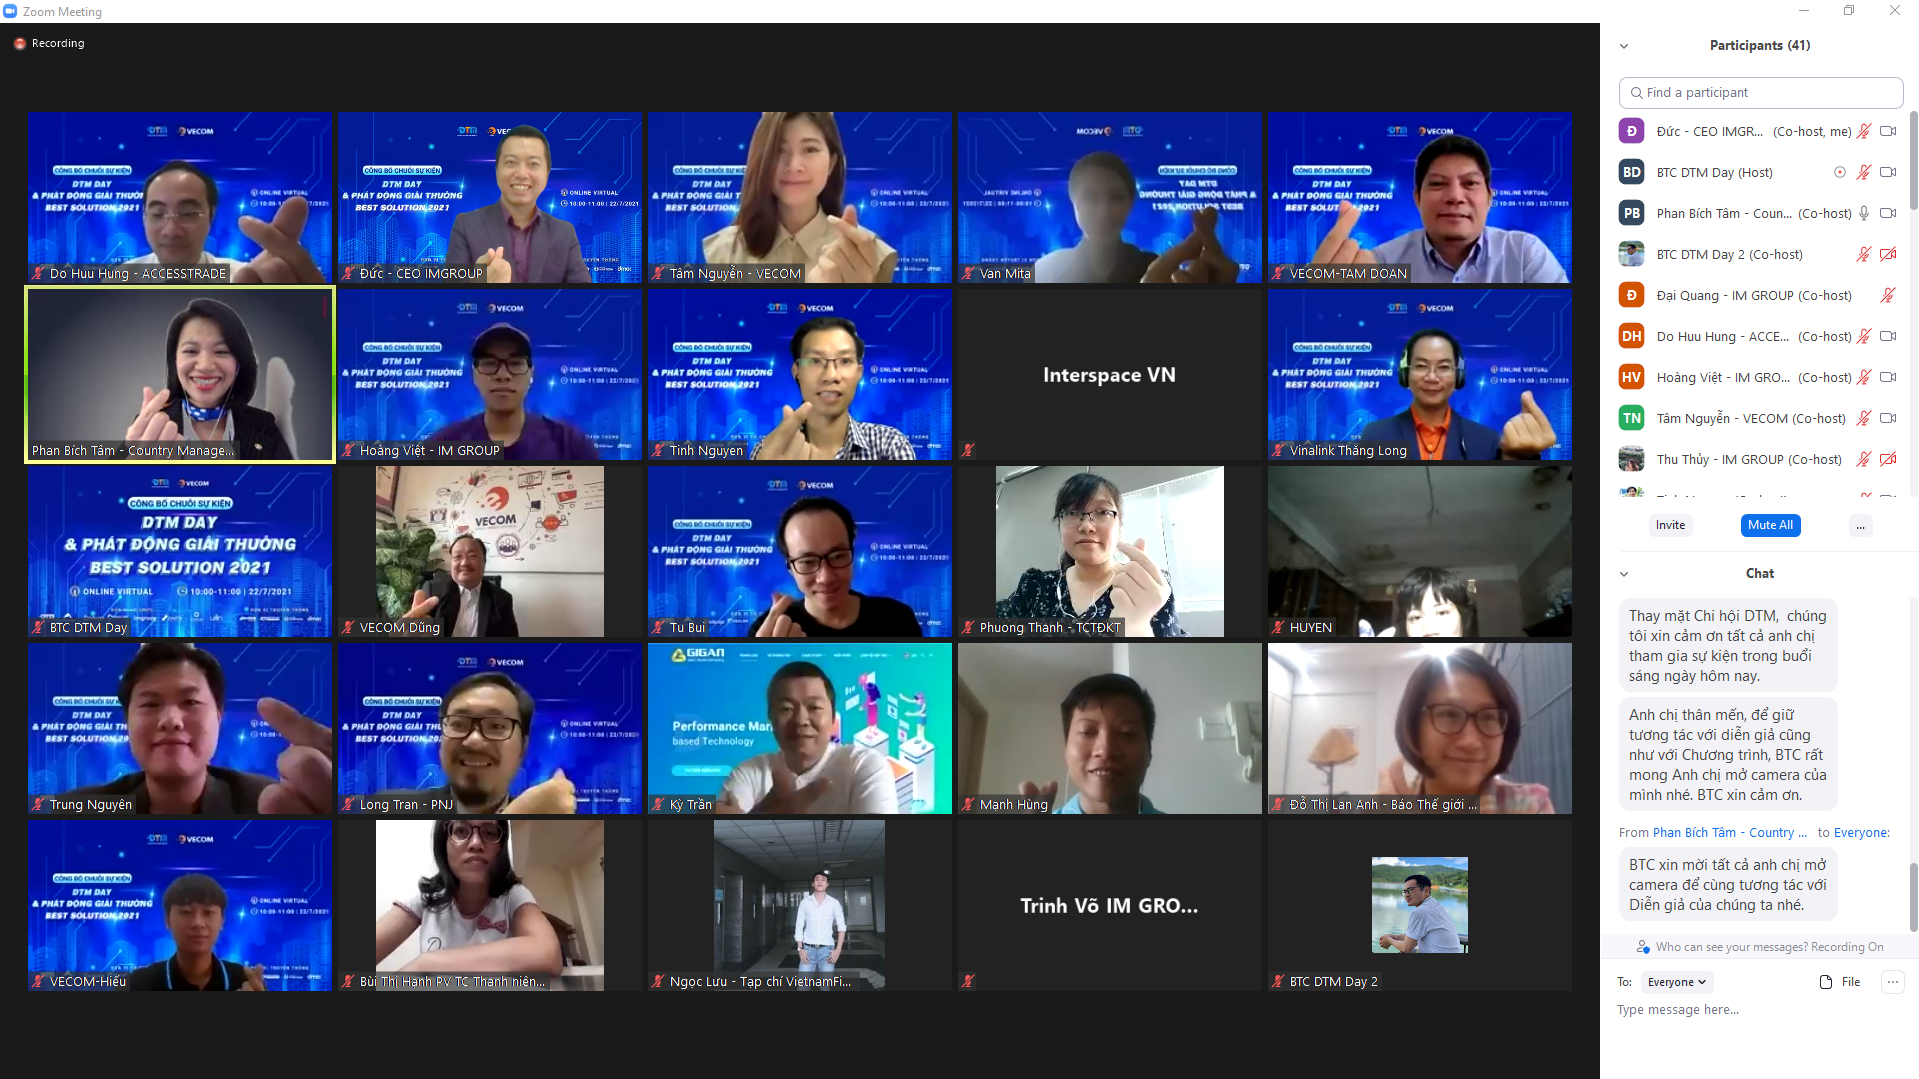Select the Tâm Nguyễn - VECOM video tile
Image resolution: width=1919 pixels, height=1079 pixels.
800,198
